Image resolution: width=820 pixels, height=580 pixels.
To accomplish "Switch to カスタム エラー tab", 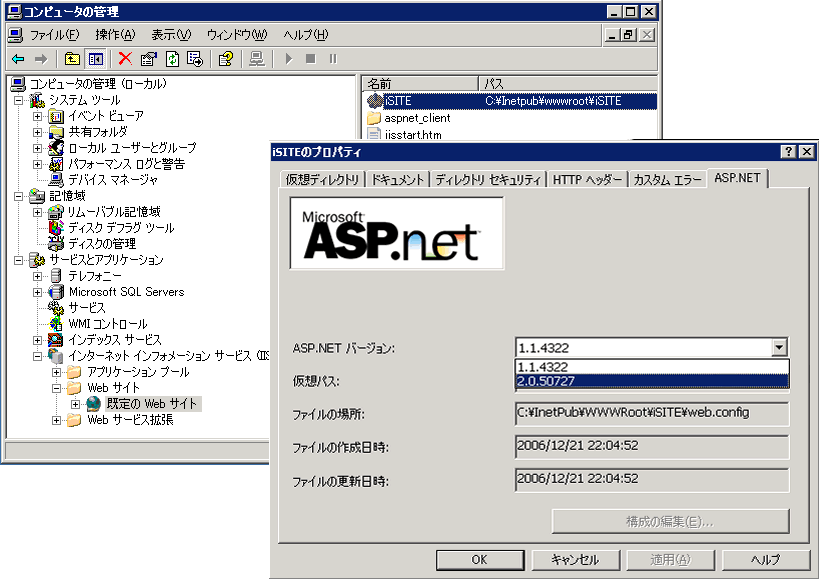I will click(667, 179).
